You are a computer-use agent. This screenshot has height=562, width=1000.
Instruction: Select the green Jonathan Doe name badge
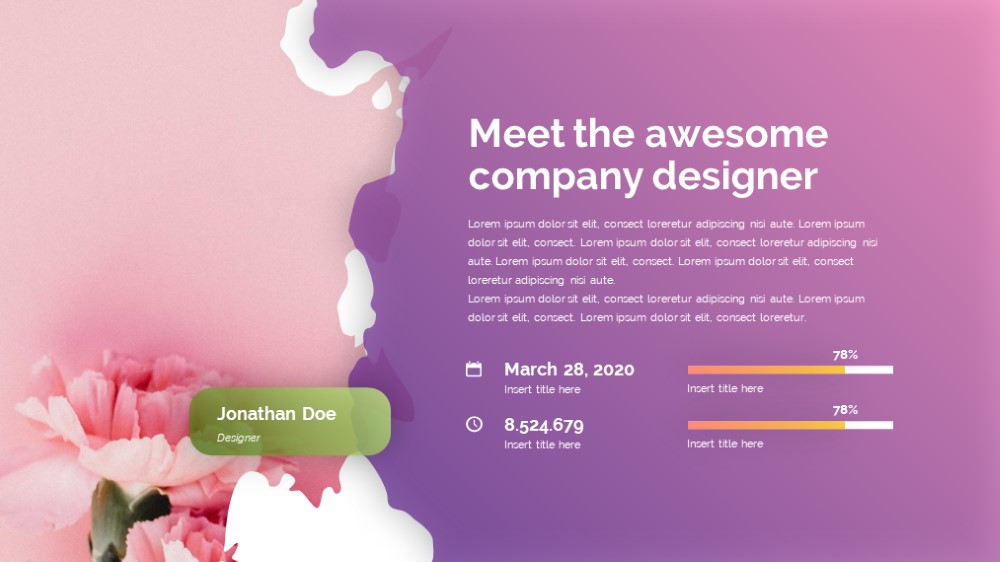(290, 422)
